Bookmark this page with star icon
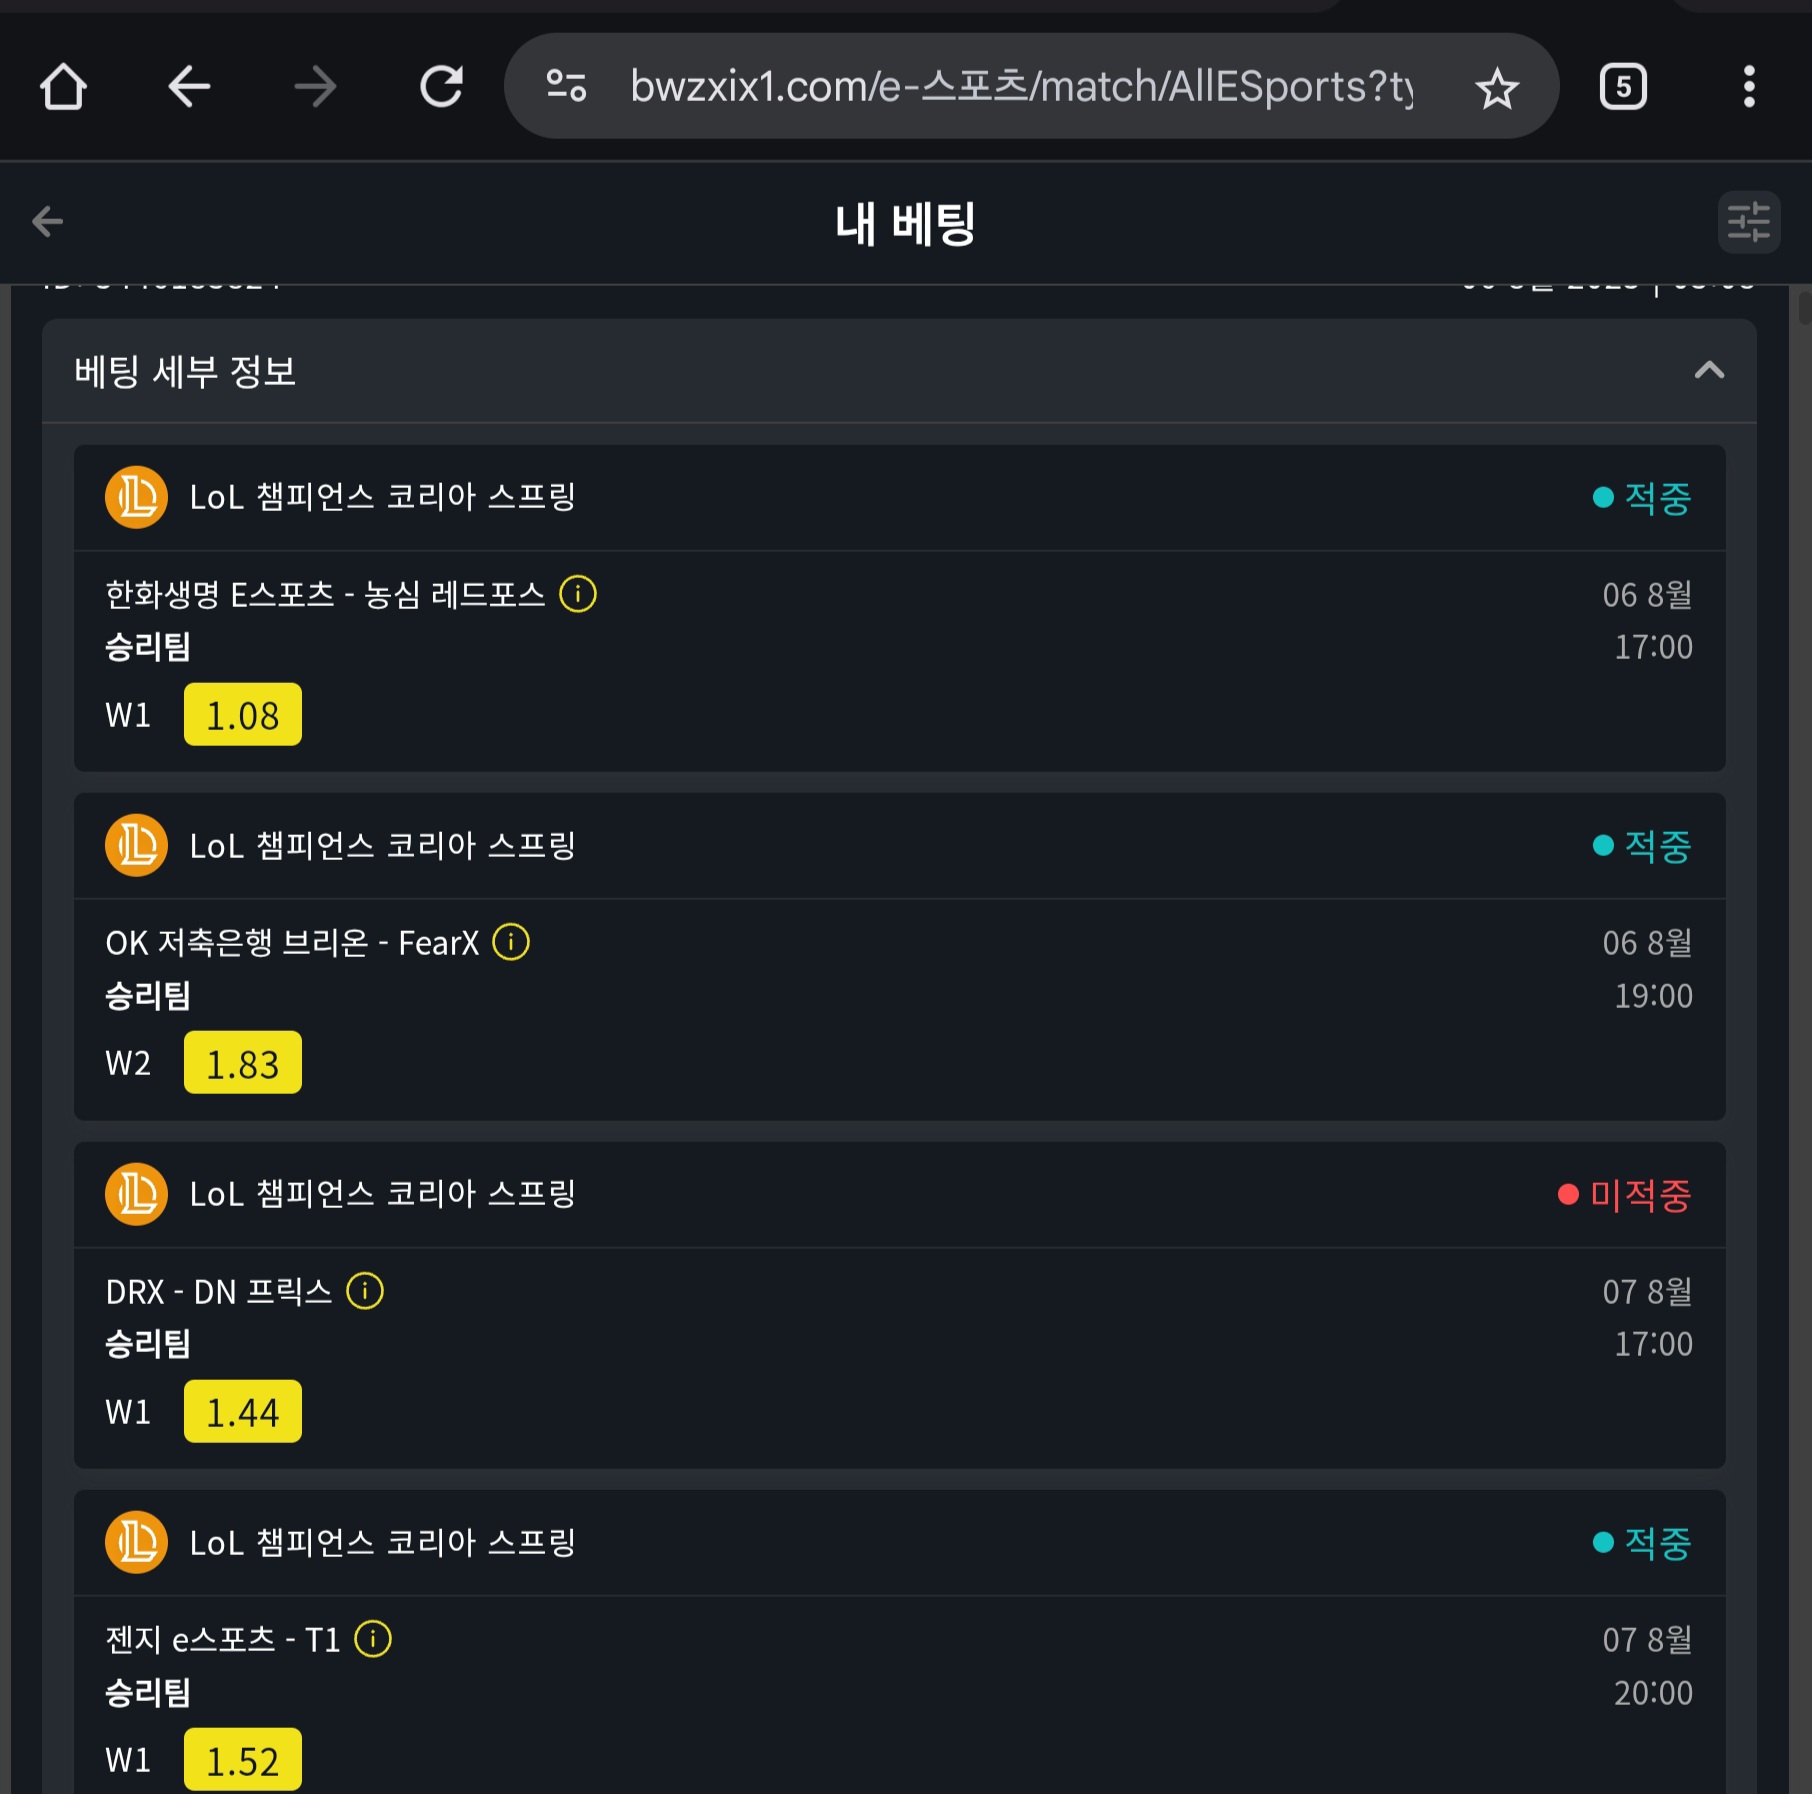The image size is (1812, 1794). point(1497,88)
